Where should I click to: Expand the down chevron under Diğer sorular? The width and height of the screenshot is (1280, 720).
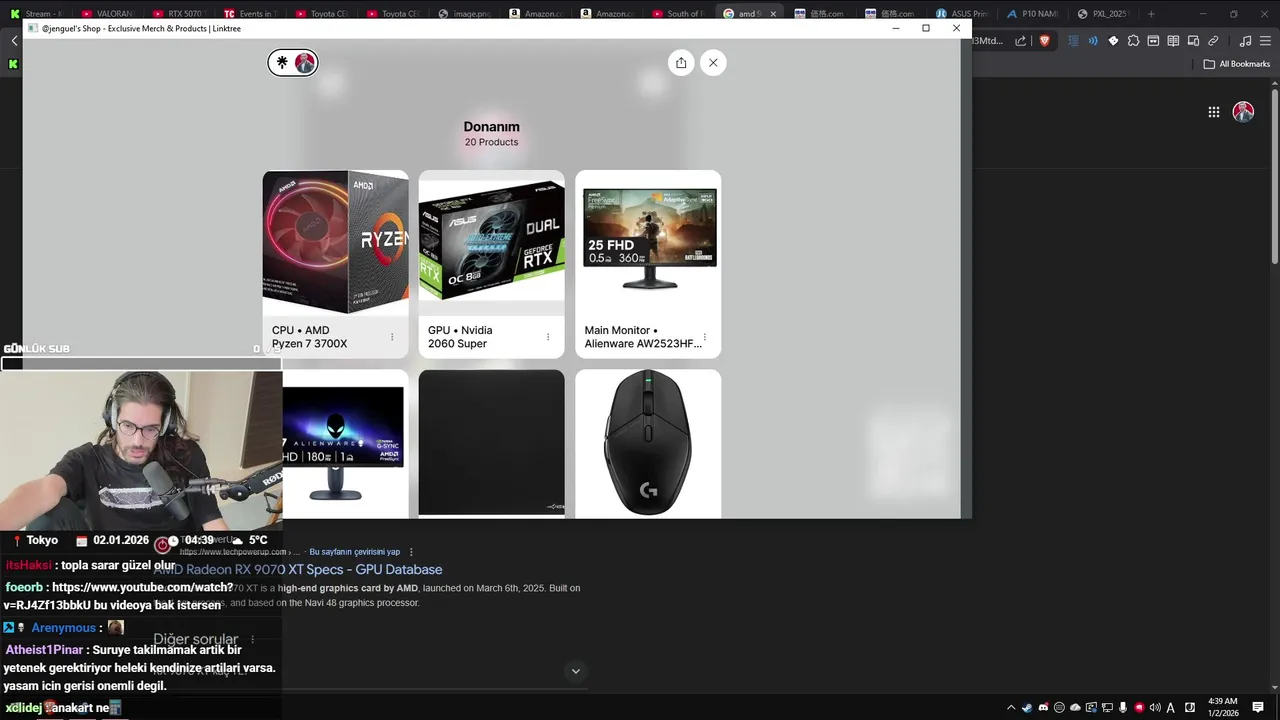[x=575, y=671]
